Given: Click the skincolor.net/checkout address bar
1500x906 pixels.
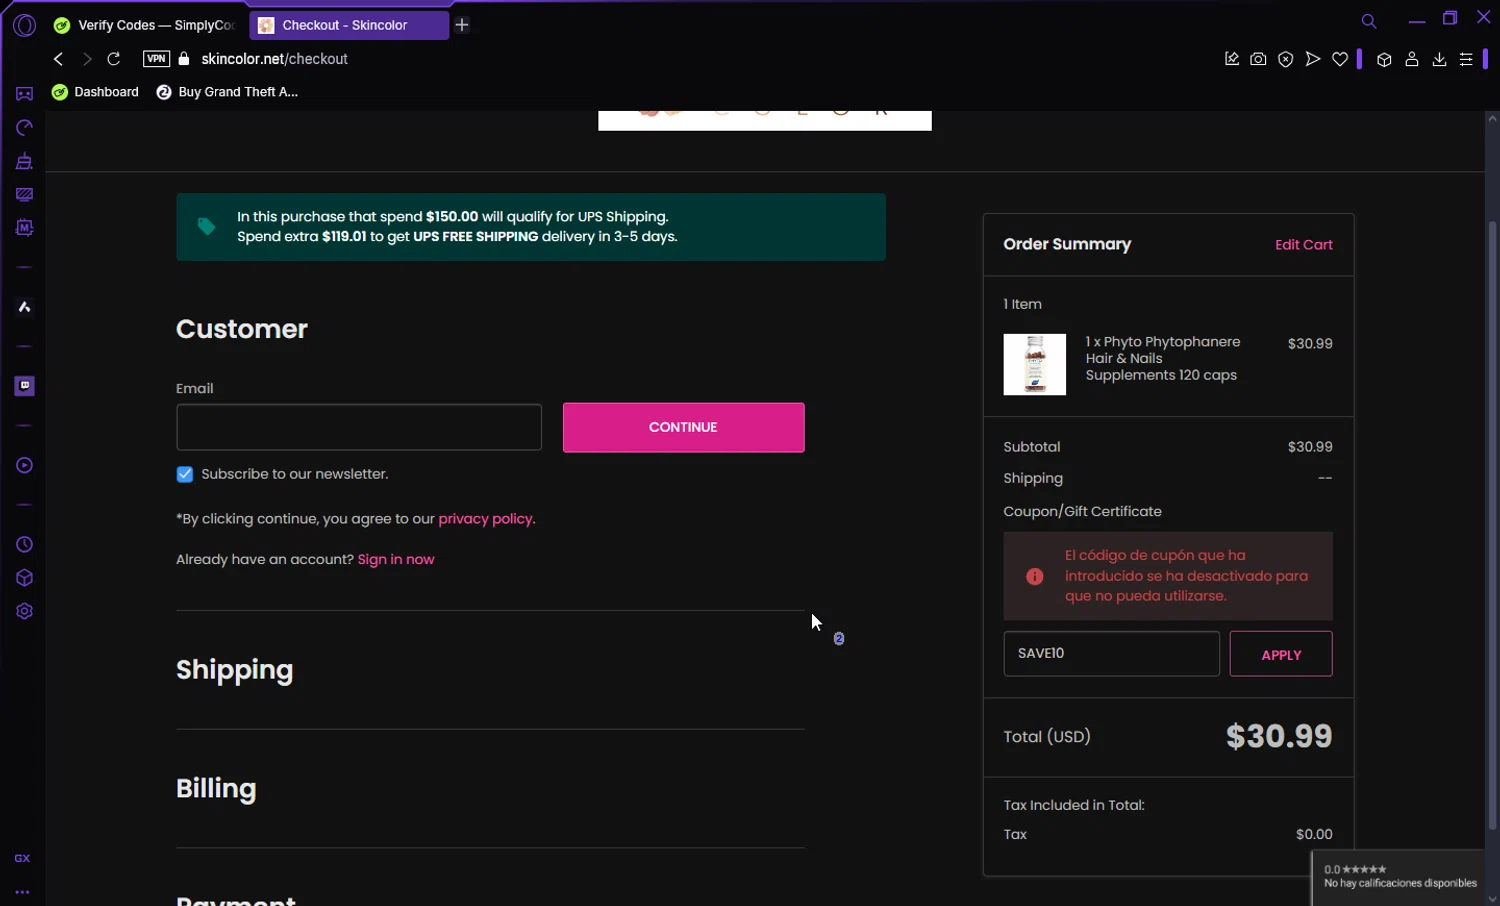Looking at the screenshot, I should click(x=275, y=59).
